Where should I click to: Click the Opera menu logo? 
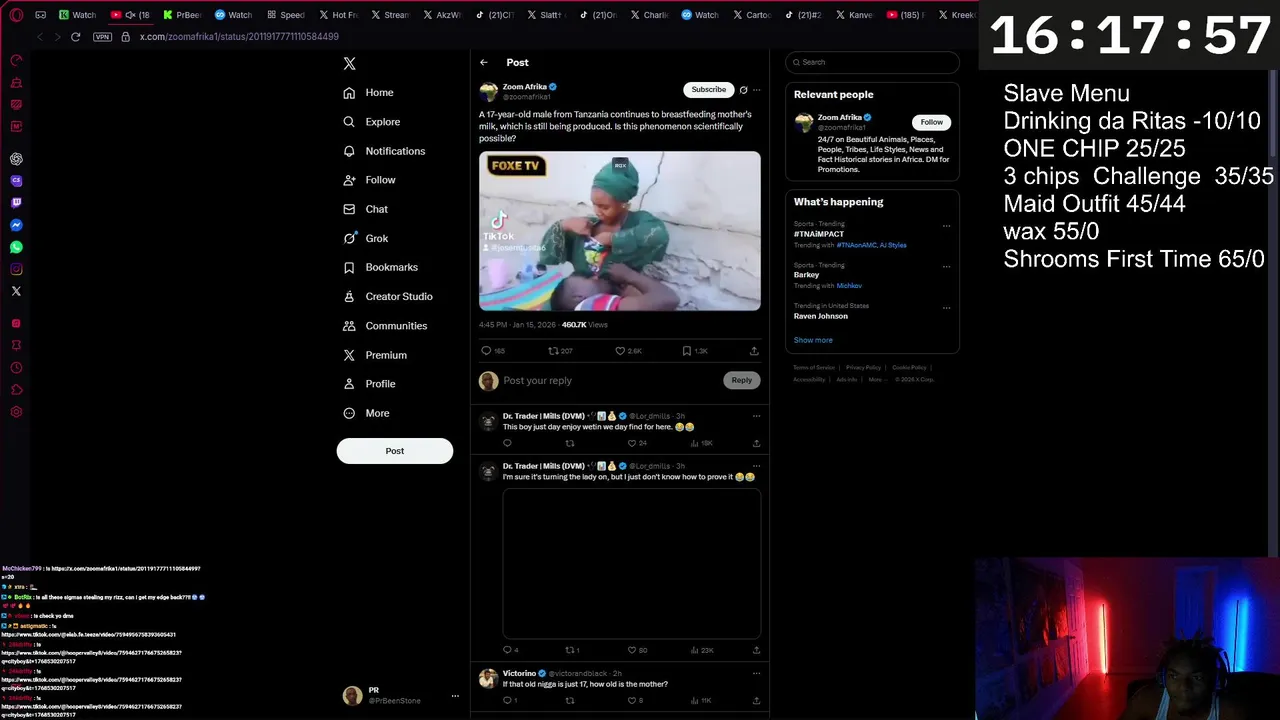tap(16, 15)
